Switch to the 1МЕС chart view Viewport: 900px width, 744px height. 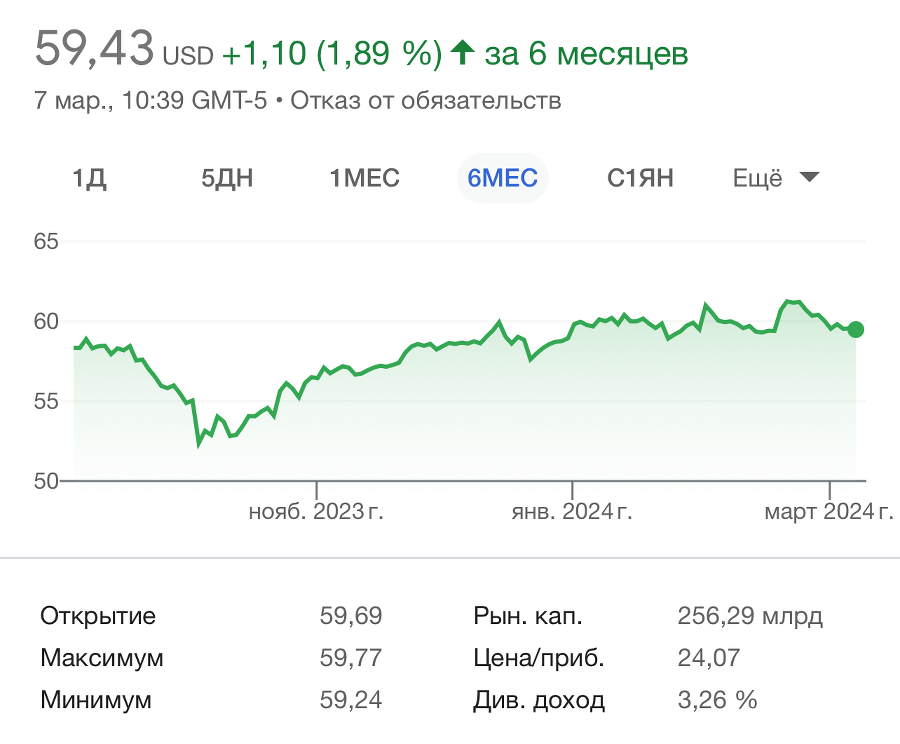click(362, 178)
